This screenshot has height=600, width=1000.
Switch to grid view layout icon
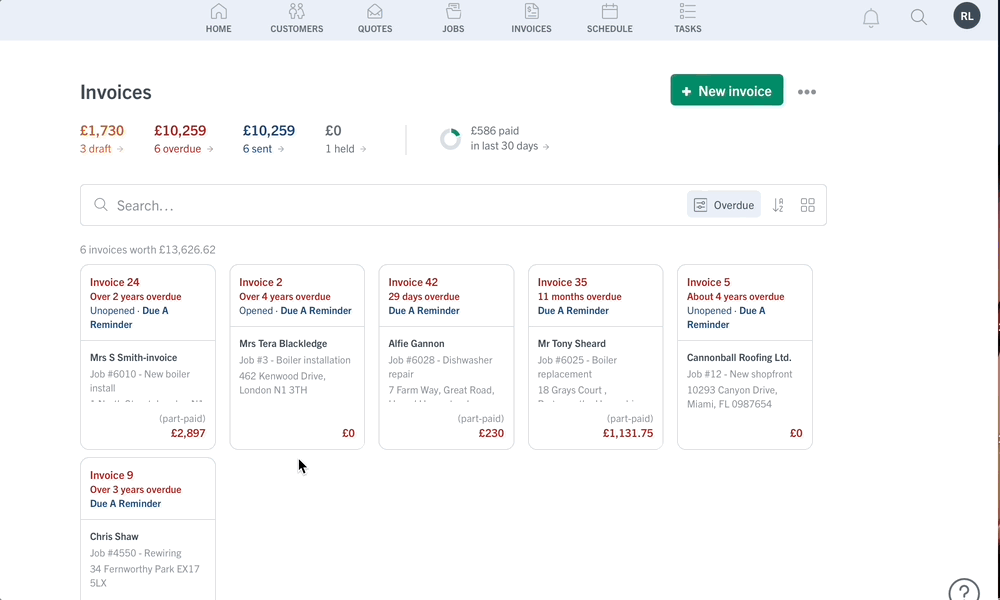pos(808,205)
